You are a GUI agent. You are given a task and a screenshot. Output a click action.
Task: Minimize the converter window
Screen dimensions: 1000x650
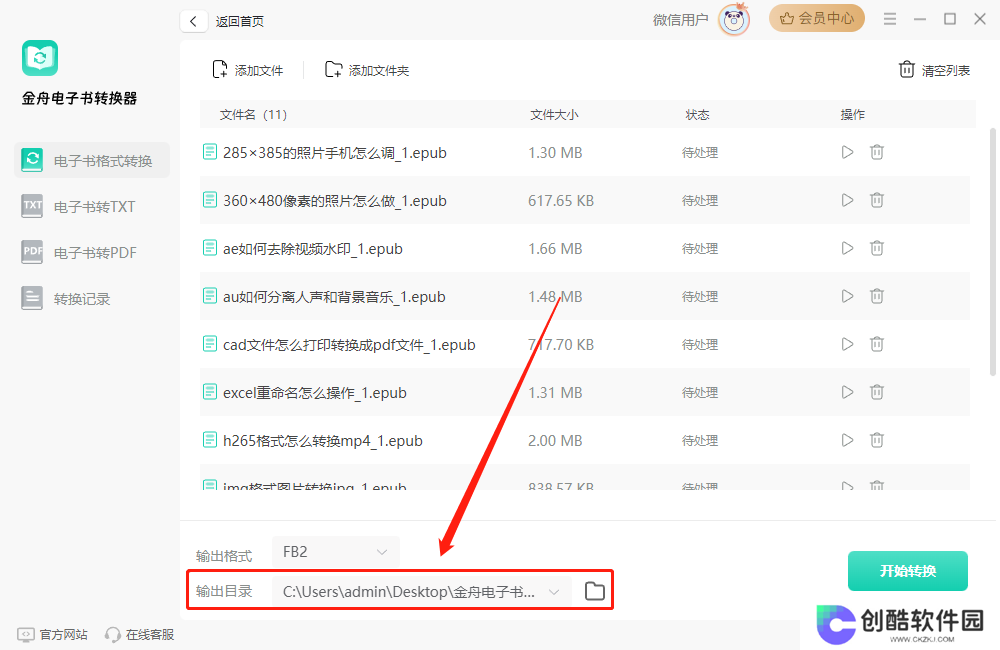(920, 19)
